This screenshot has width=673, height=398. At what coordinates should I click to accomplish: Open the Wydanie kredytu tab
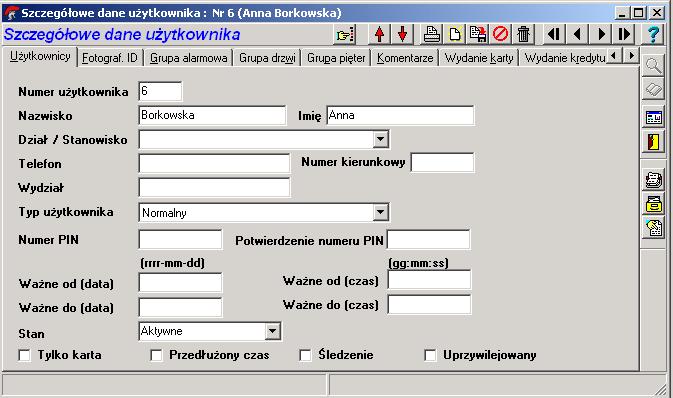pyautogui.click(x=564, y=58)
